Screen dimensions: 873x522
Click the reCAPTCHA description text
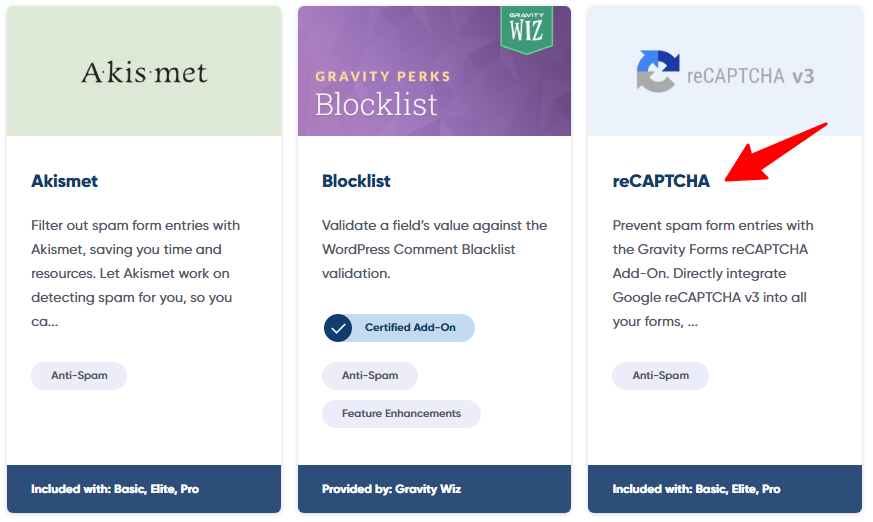tap(713, 273)
